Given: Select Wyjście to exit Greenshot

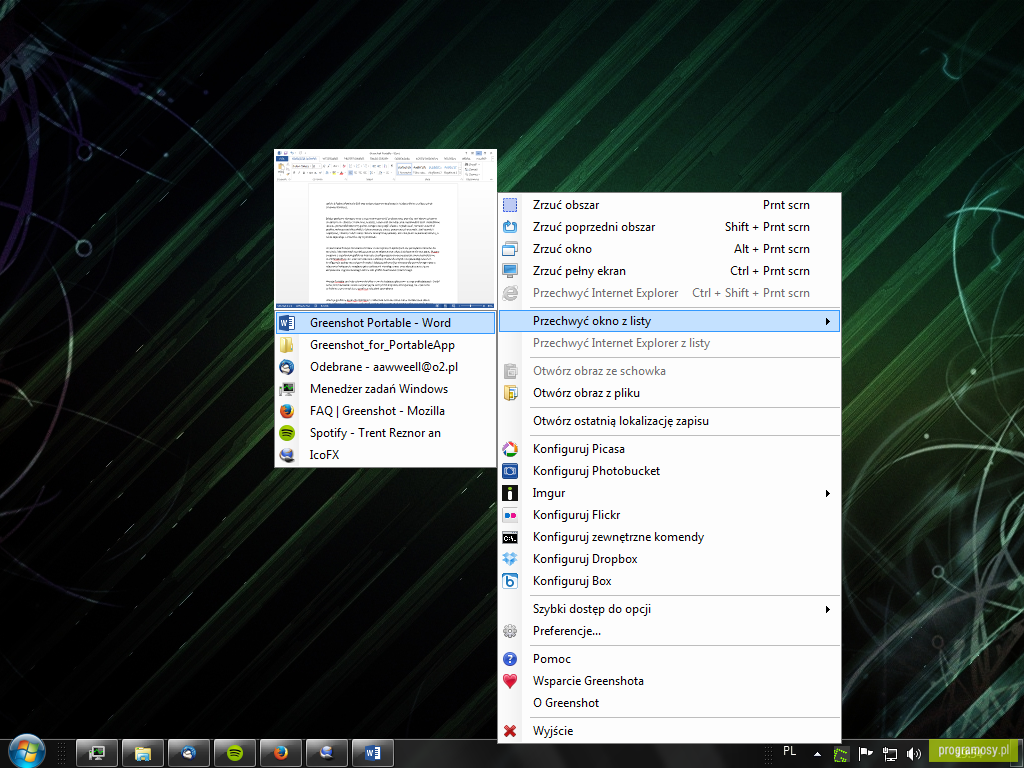Looking at the screenshot, I should pos(669,731).
